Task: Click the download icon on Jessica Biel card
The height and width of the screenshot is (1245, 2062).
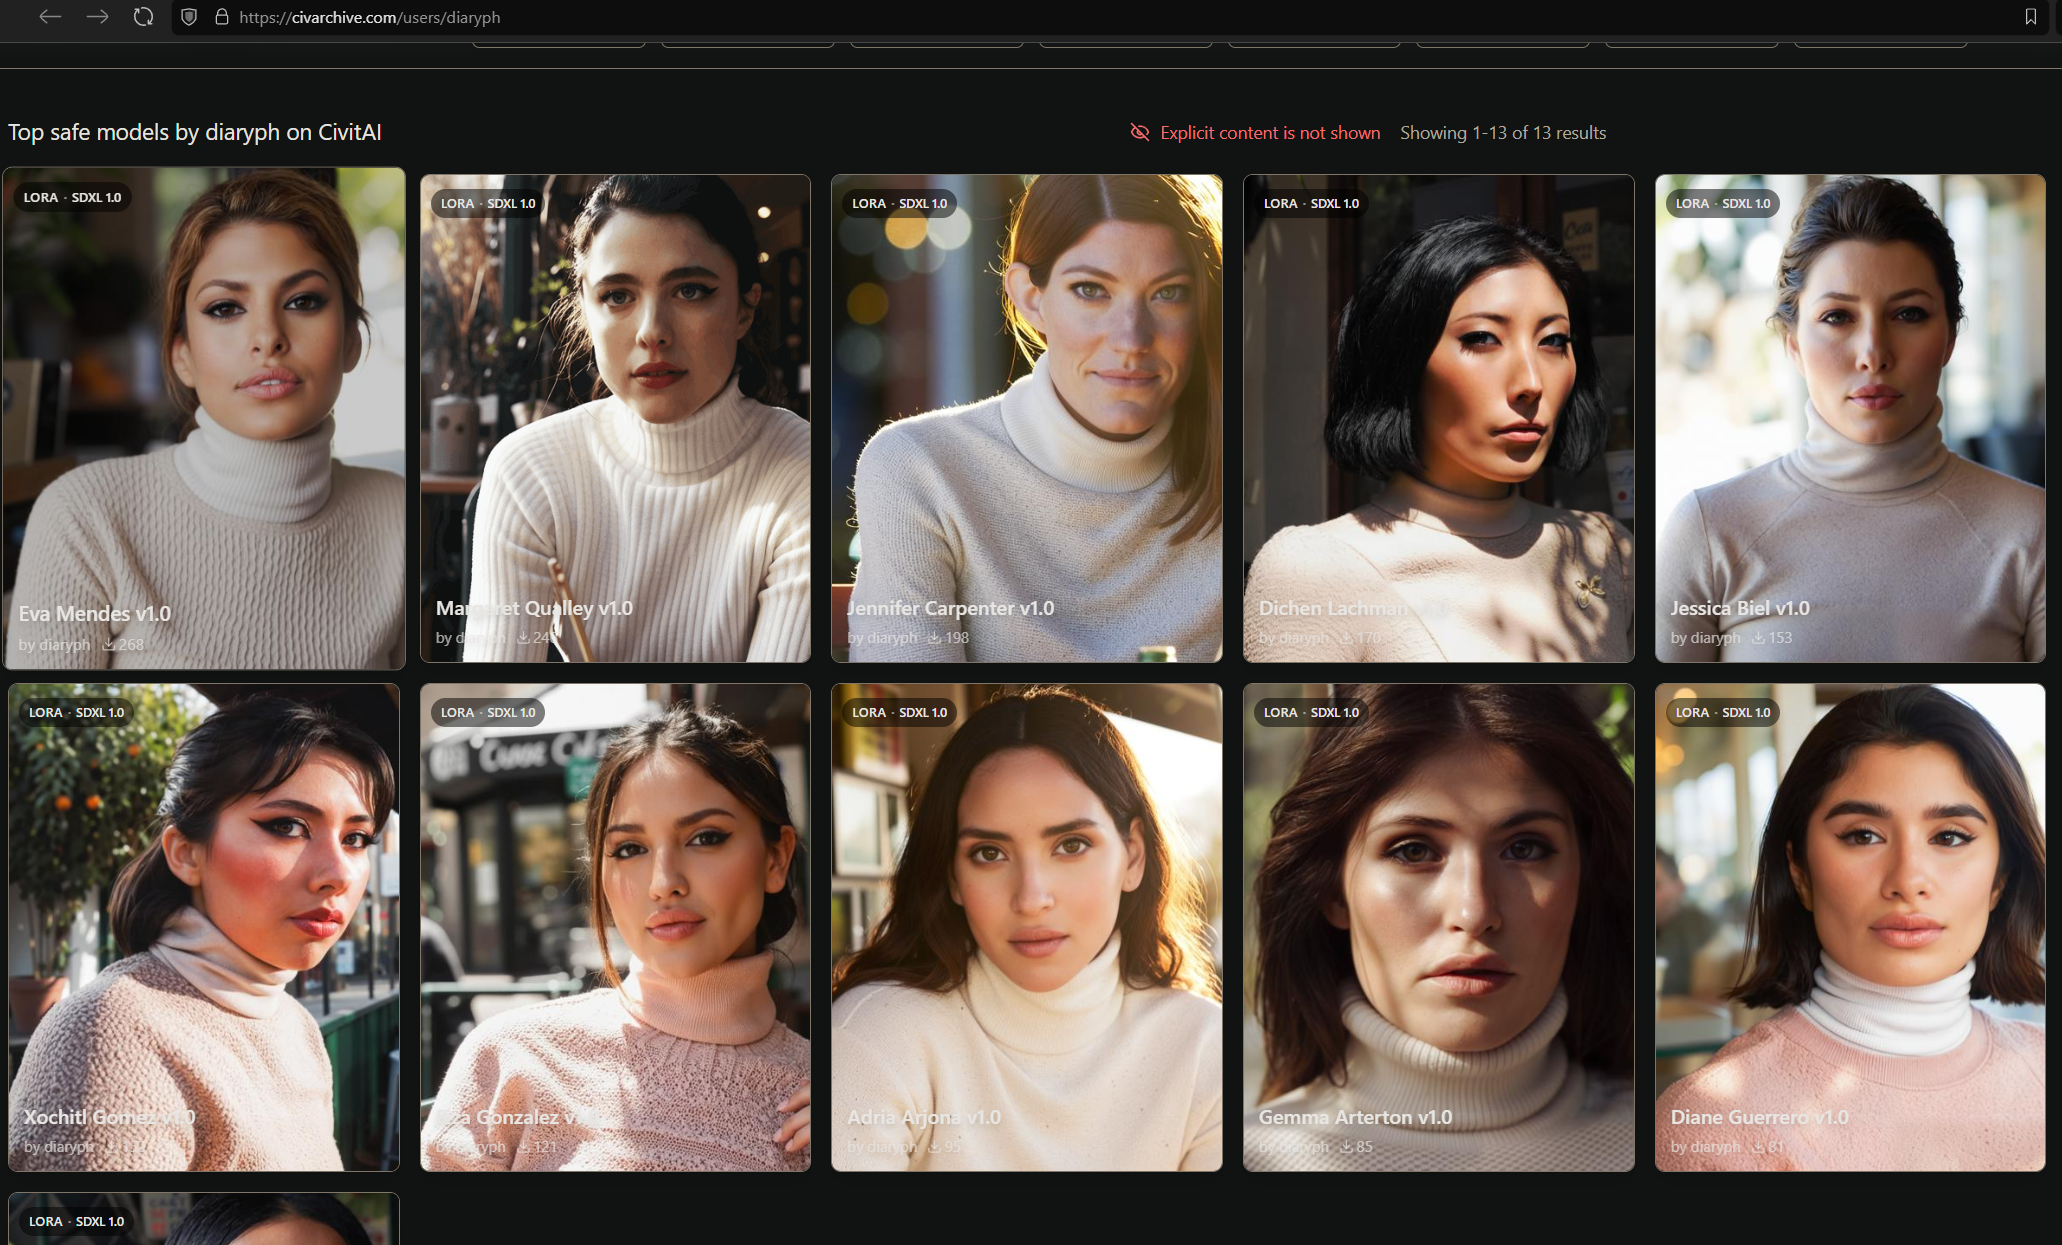Action: 1757,637
